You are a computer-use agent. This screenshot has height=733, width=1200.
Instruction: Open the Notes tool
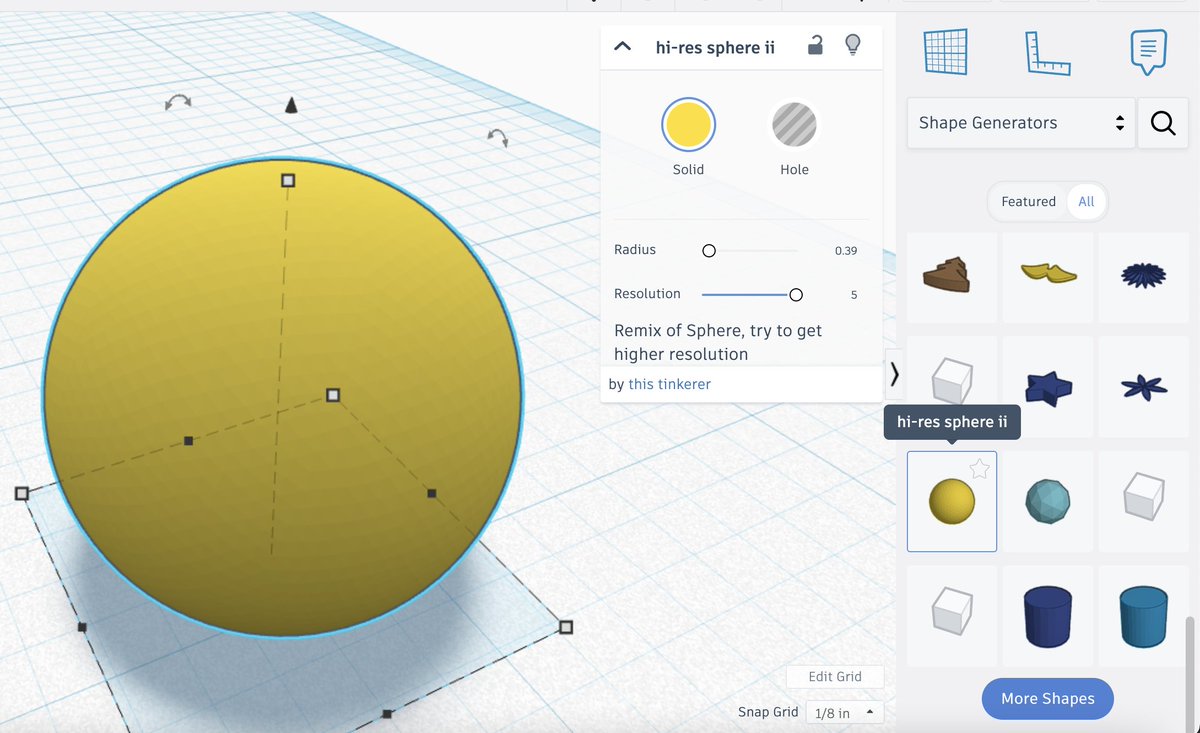(1146, 52)
